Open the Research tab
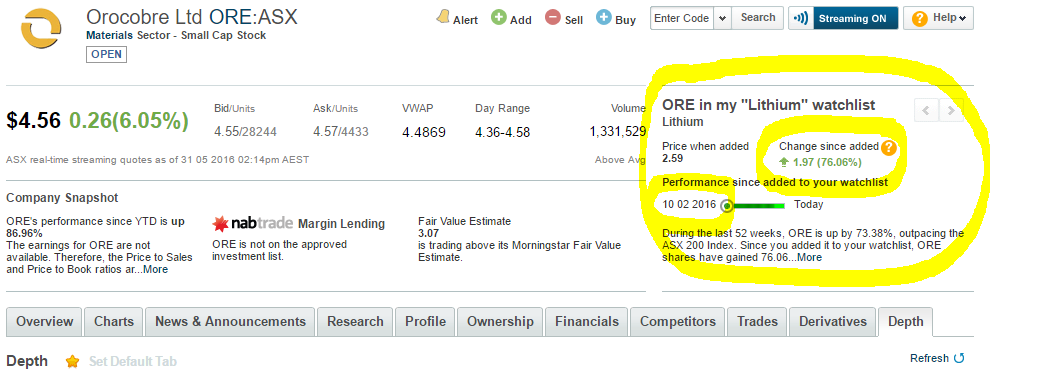1044x371 pixels. click(356, 322)
